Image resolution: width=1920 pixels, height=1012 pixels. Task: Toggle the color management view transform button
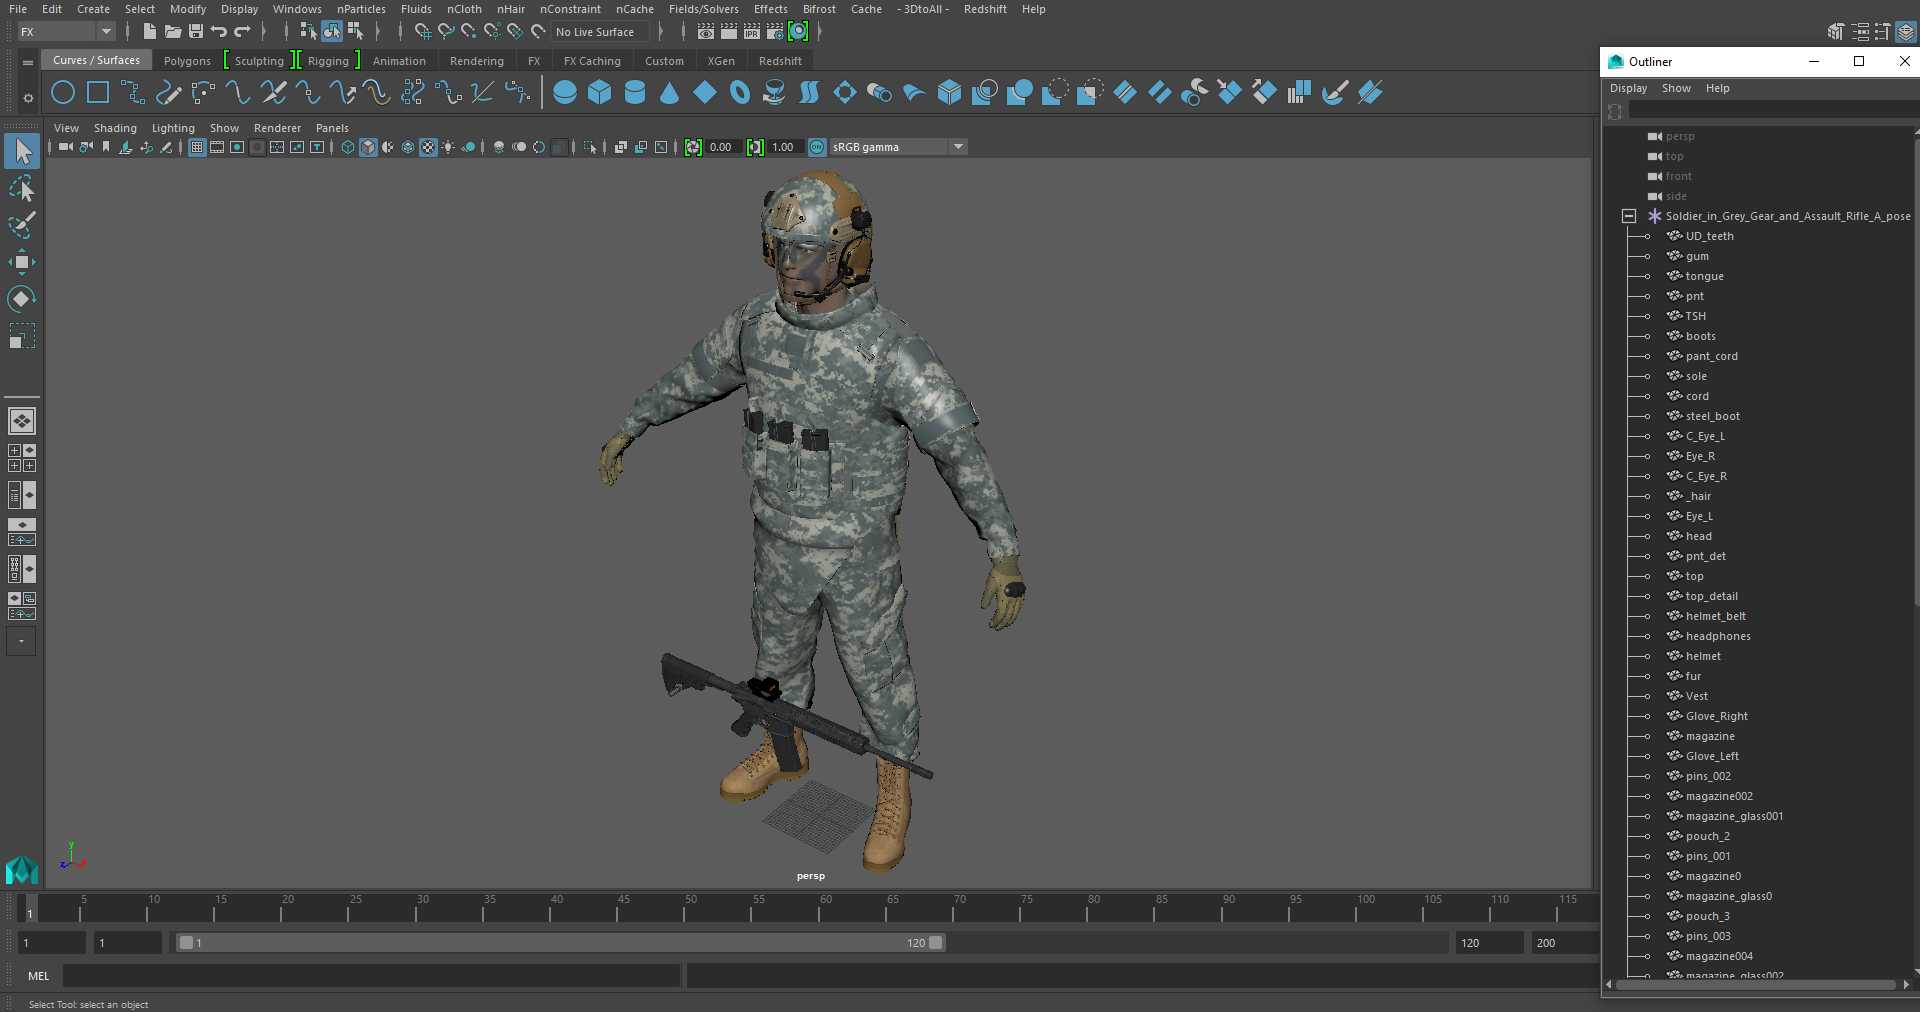[x=817, y=147]
